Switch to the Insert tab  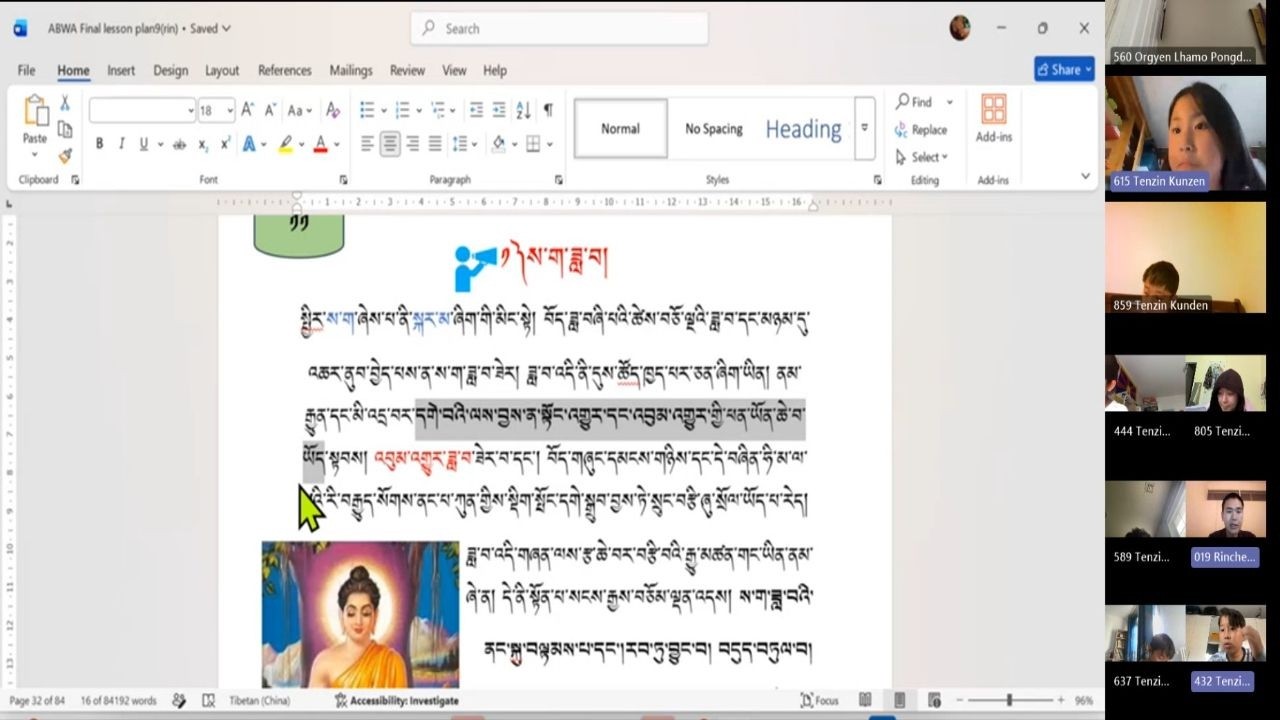[x=121, y=70]
